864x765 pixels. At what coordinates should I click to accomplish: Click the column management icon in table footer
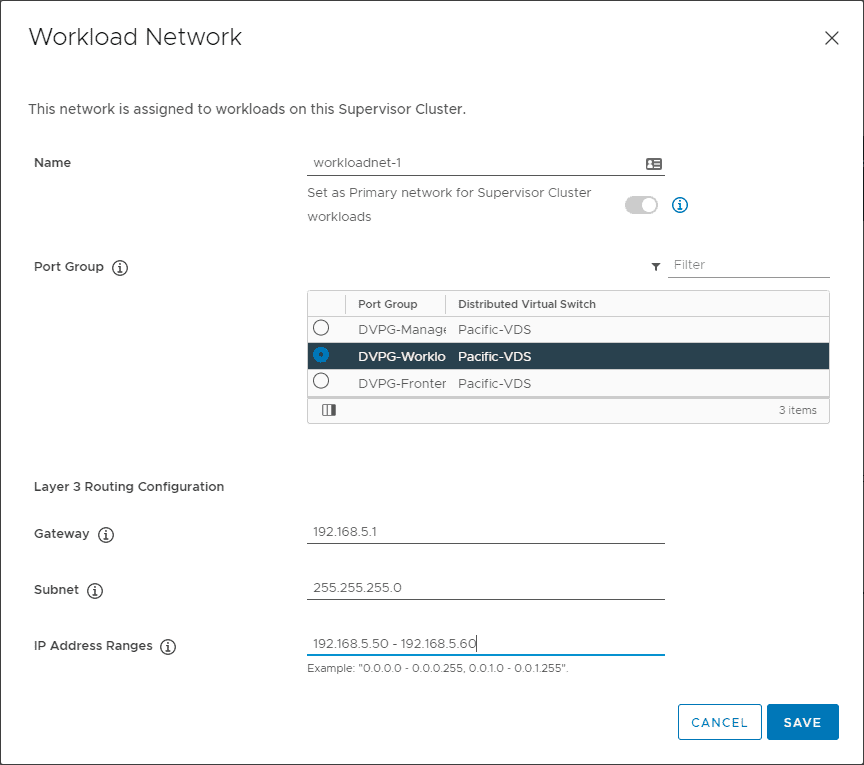pyautogui.click(x=329, y=410)
